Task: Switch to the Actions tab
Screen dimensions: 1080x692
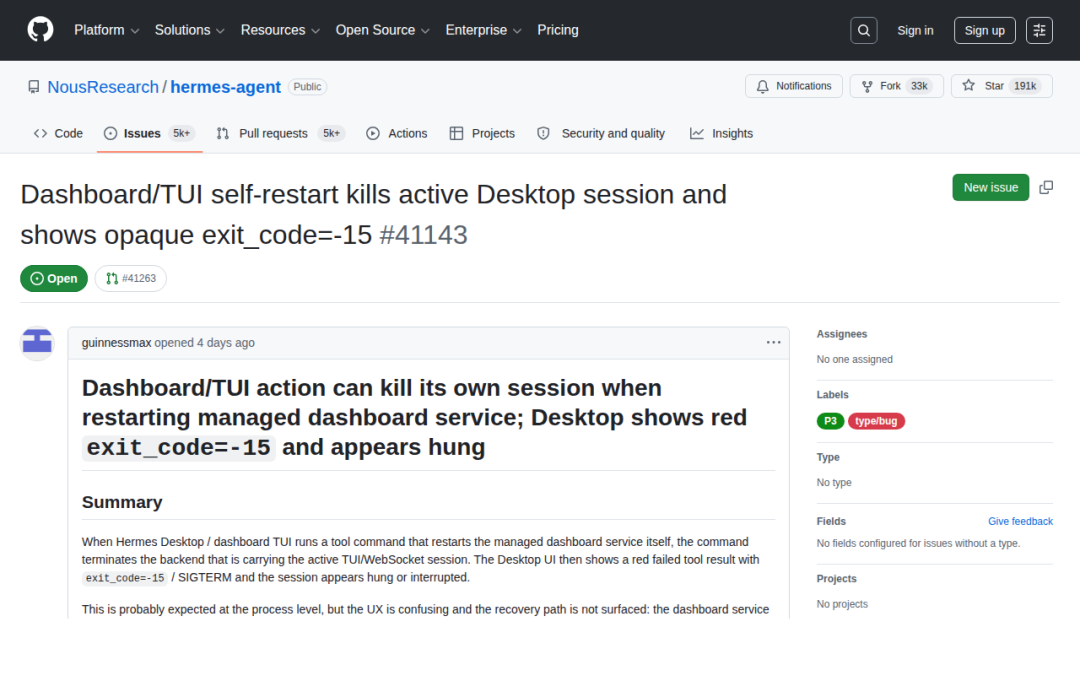Action: pos(397,134)
